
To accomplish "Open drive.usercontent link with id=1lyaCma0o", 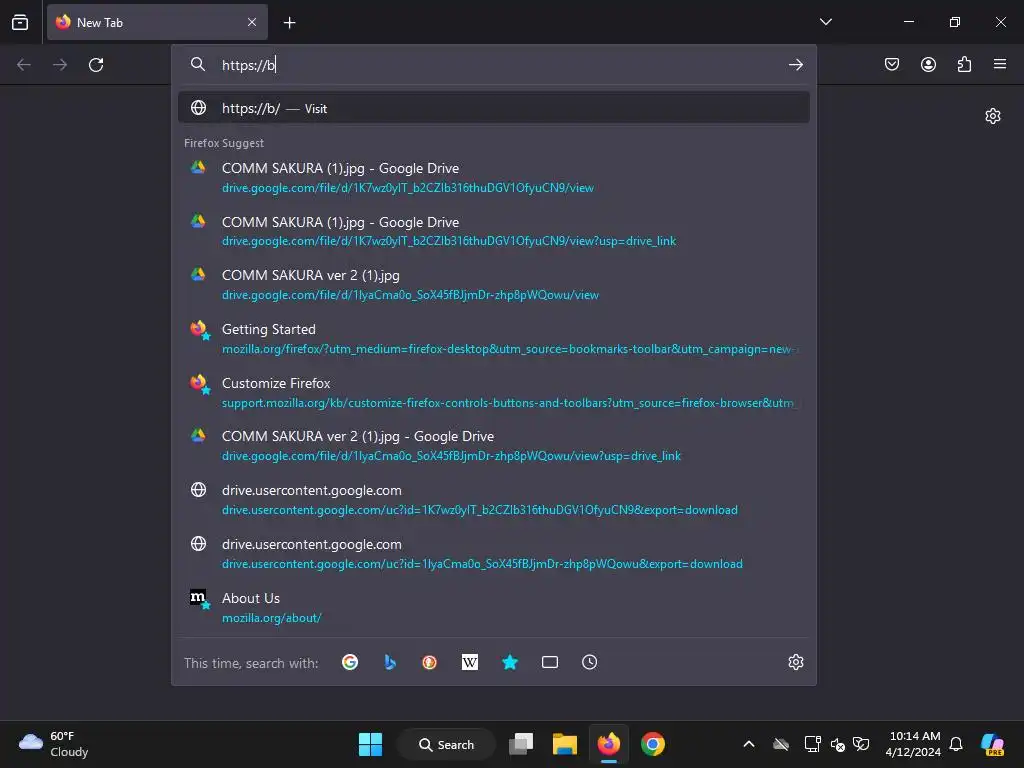I will (494, 554).
